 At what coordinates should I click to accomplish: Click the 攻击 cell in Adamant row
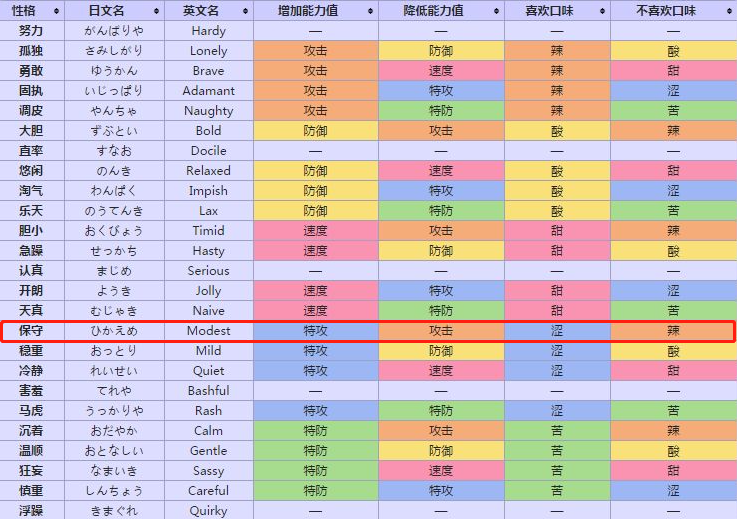(x=315, y=91)
